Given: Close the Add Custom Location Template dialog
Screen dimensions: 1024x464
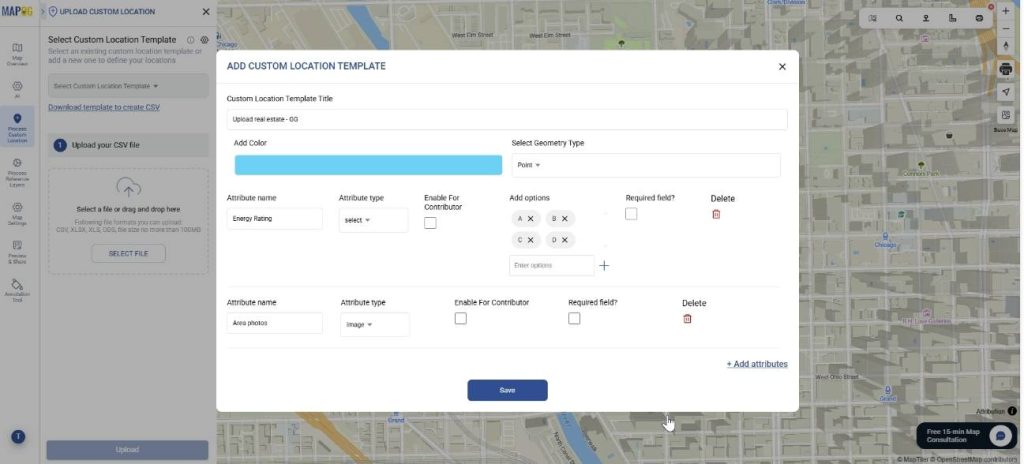Looking at the screenshot, I should [x=782, y=67].
